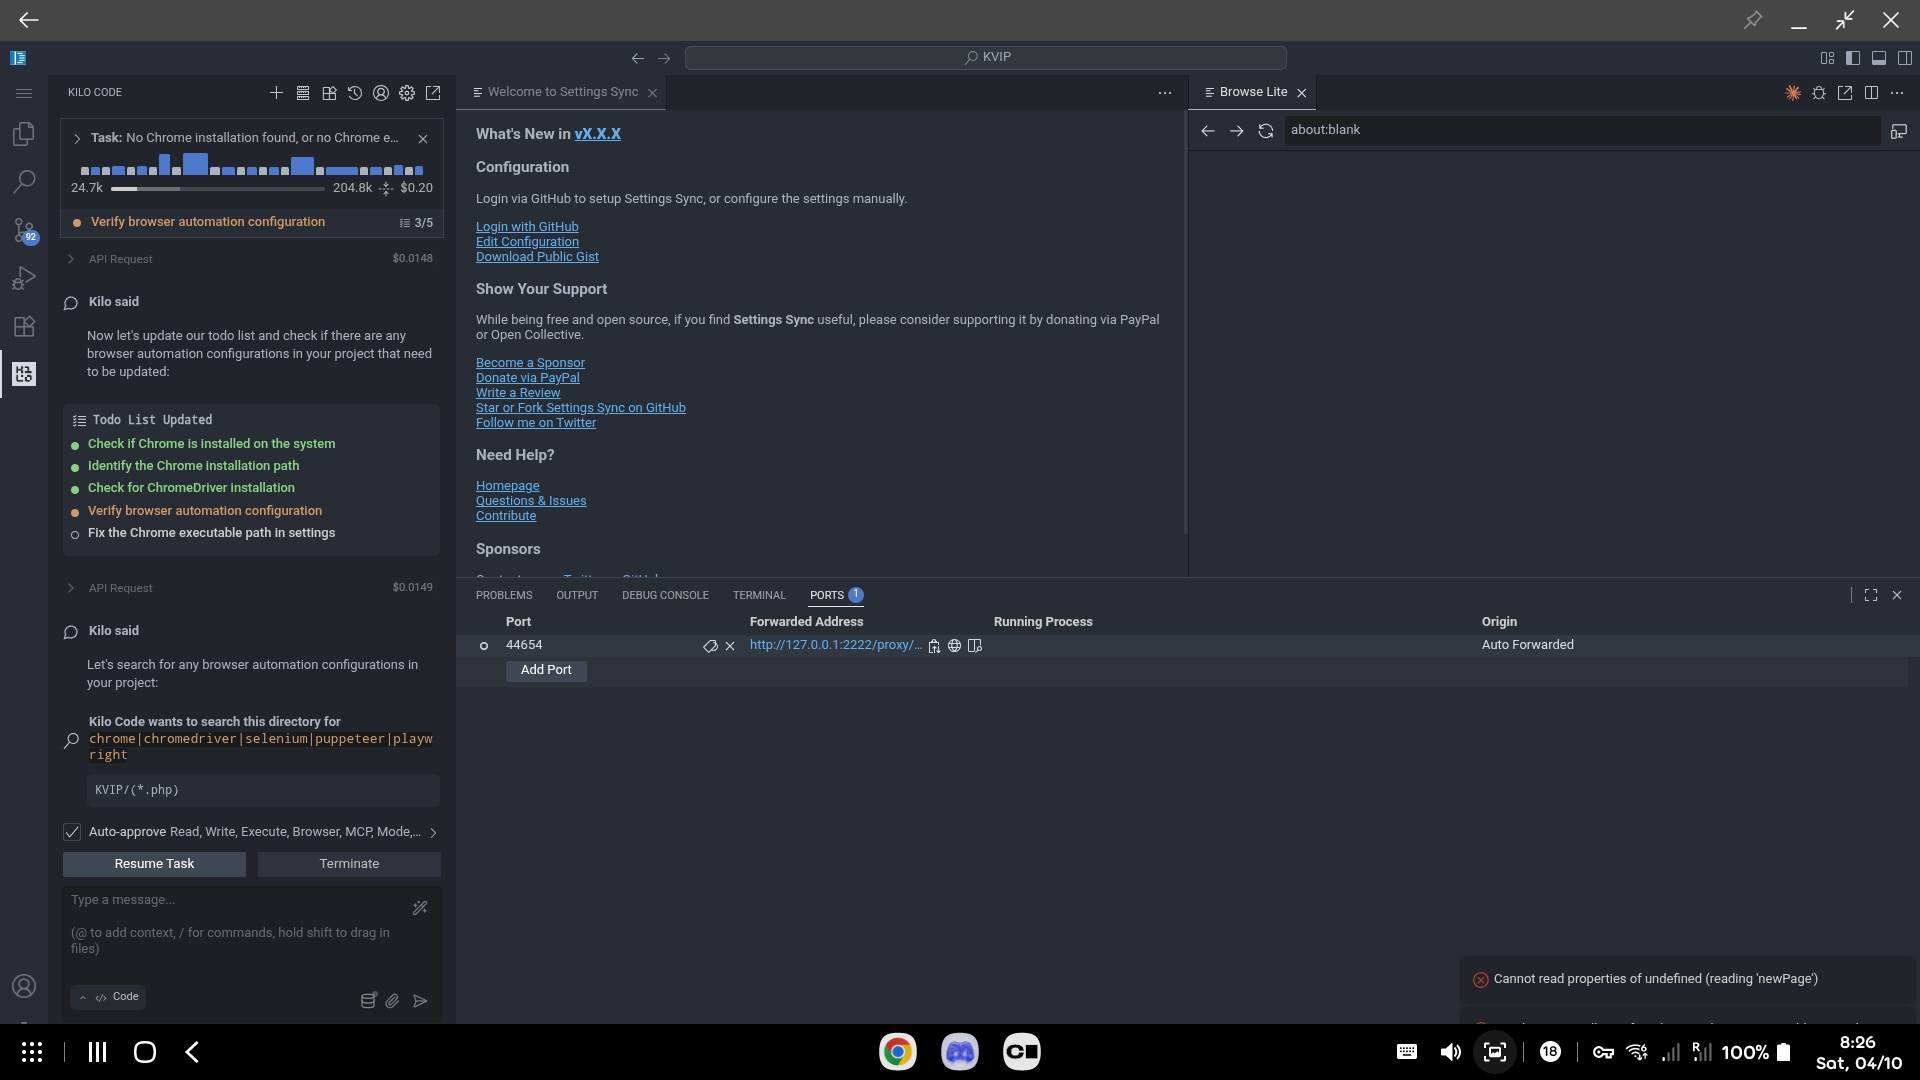
Task: Open the Code mode selector dropdown
Action: click(110, 997)
